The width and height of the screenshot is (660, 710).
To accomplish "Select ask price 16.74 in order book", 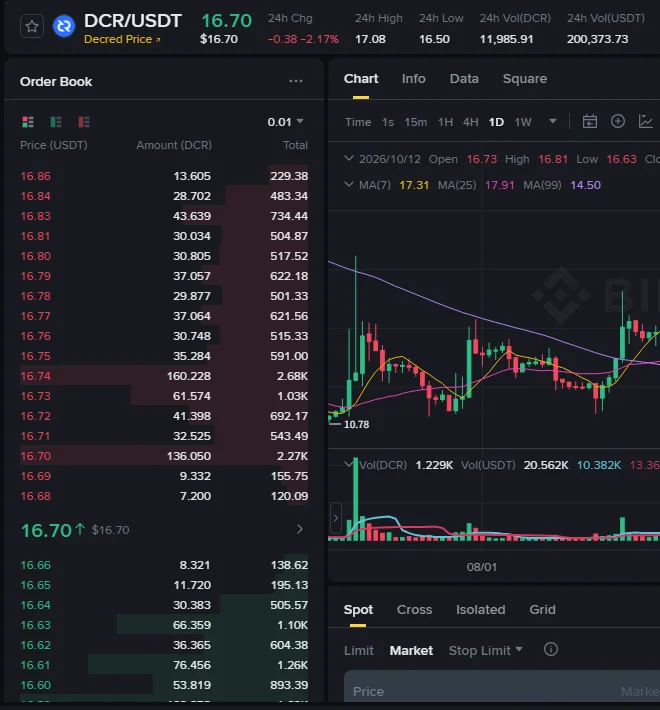I will tap(35, 376).
